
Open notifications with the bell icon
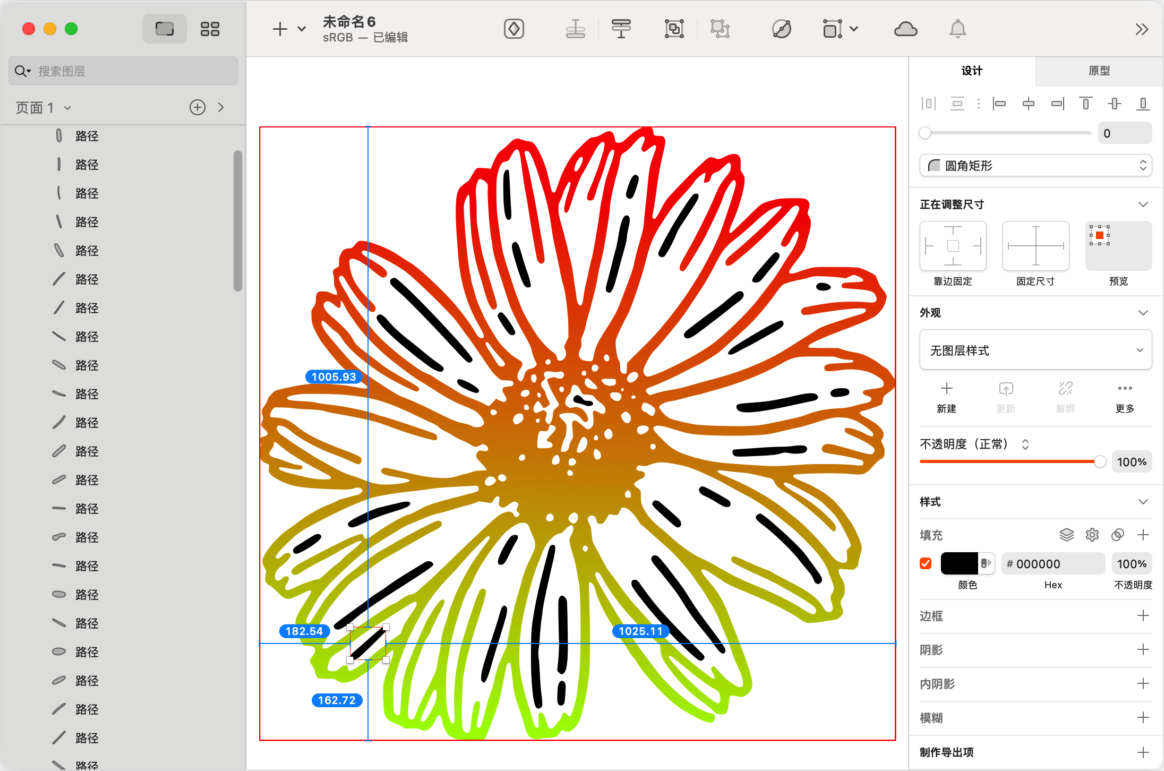(958, 29)
